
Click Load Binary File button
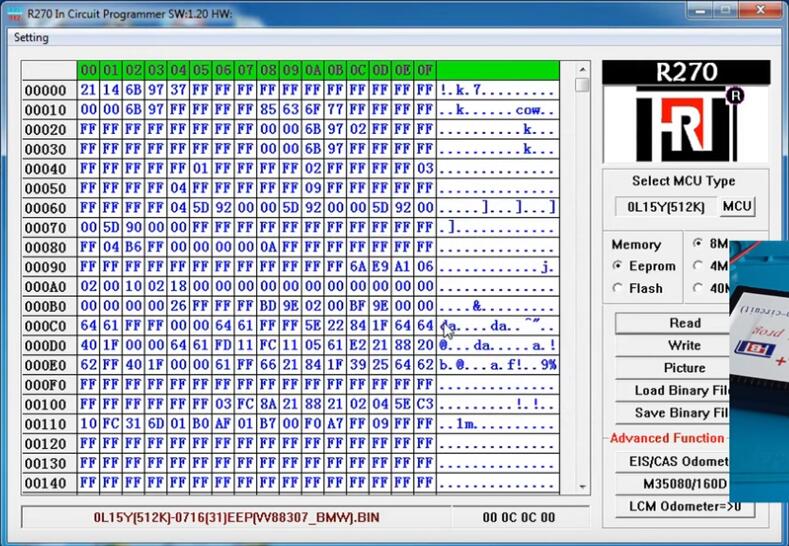tap(673, 391)
